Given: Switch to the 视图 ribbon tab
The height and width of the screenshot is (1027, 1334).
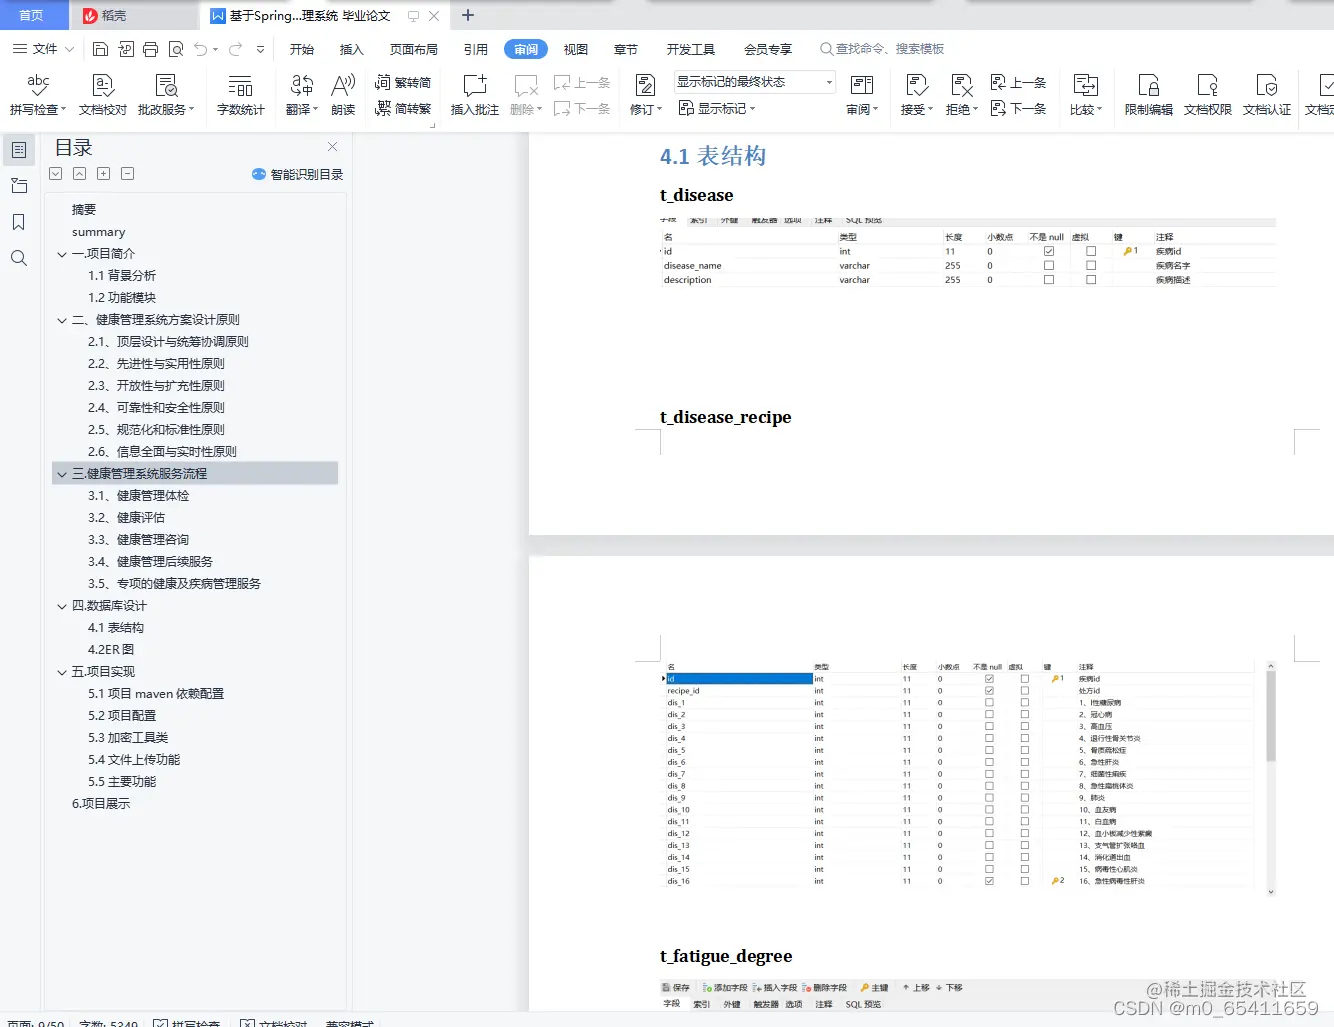Looking at the screenshot, I should pos(576,49).
